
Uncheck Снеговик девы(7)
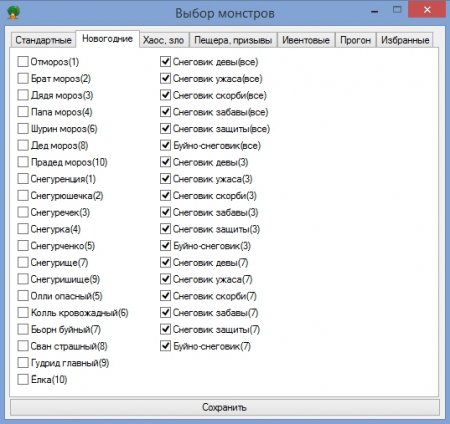[x=165, y=262]
